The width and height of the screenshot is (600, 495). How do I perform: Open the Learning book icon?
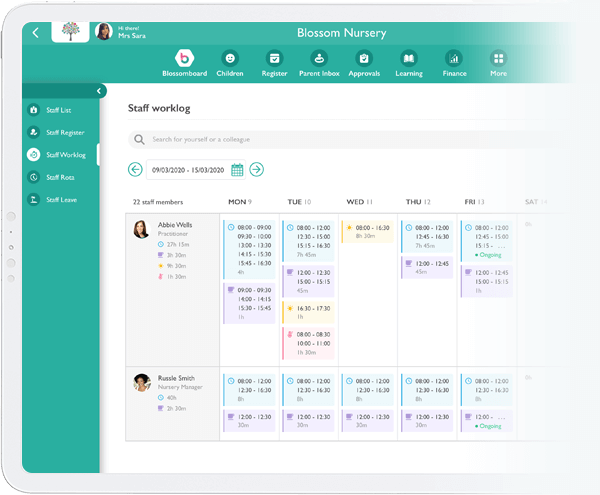click(408, 58)
